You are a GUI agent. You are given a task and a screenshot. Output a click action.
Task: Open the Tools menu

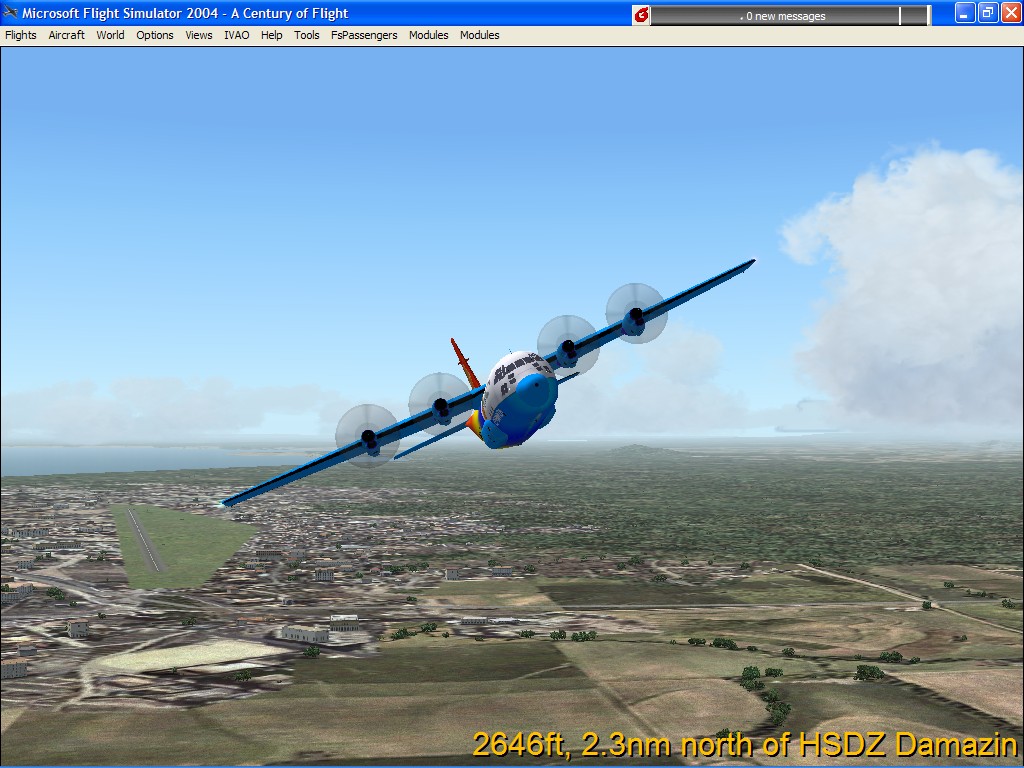coord(307,35)
